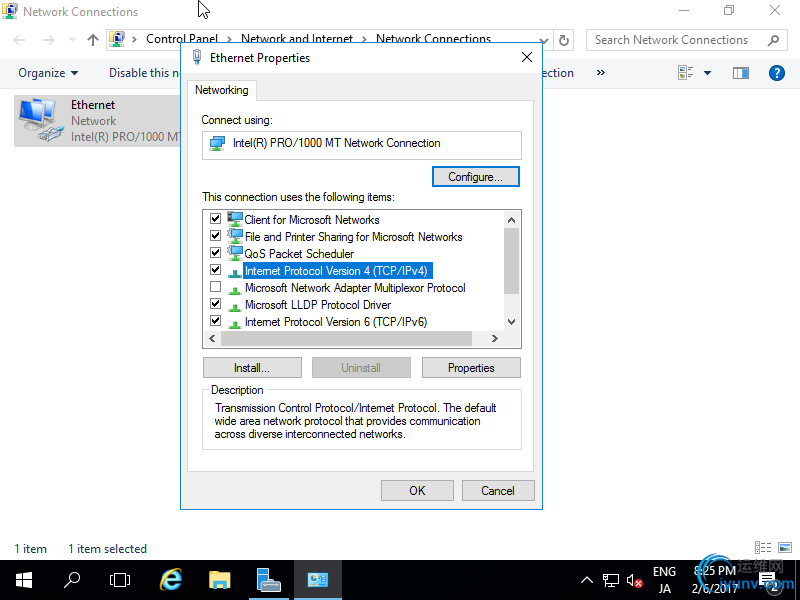Open address bar history dropdown
The width and height of the screenshot is (800, 600).
click(x=544, y=40)
